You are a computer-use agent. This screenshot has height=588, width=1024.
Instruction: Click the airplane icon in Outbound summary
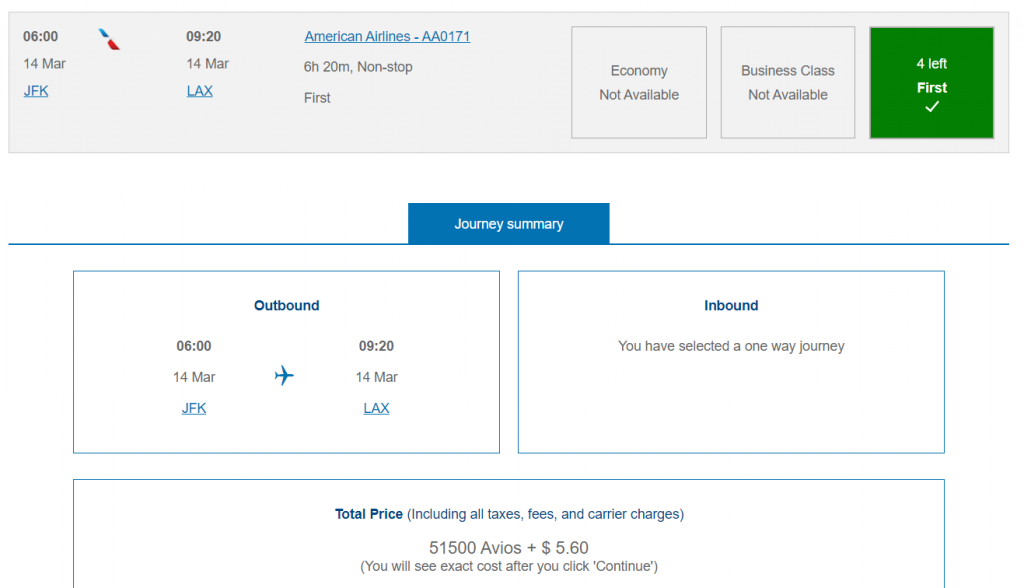tap(284, 376)
